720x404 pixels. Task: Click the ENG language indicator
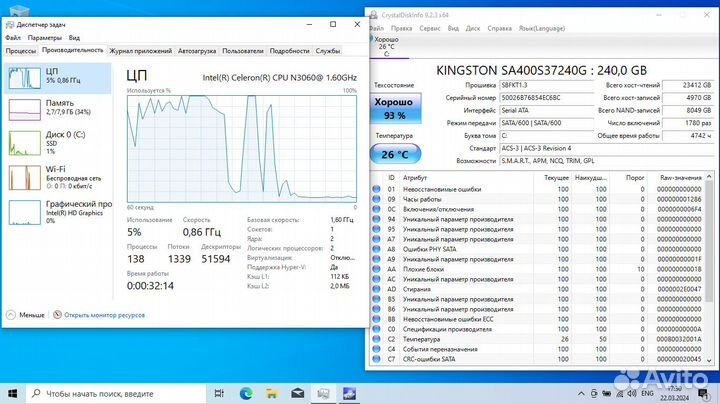click(647, 393)
